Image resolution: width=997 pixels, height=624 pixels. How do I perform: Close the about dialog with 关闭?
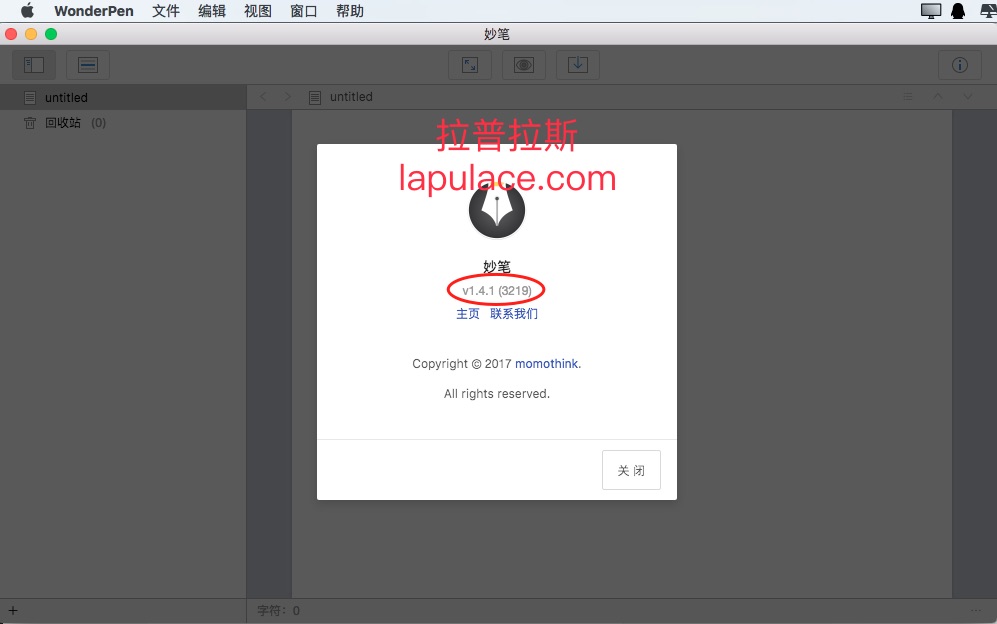click(x=631, y=470)
